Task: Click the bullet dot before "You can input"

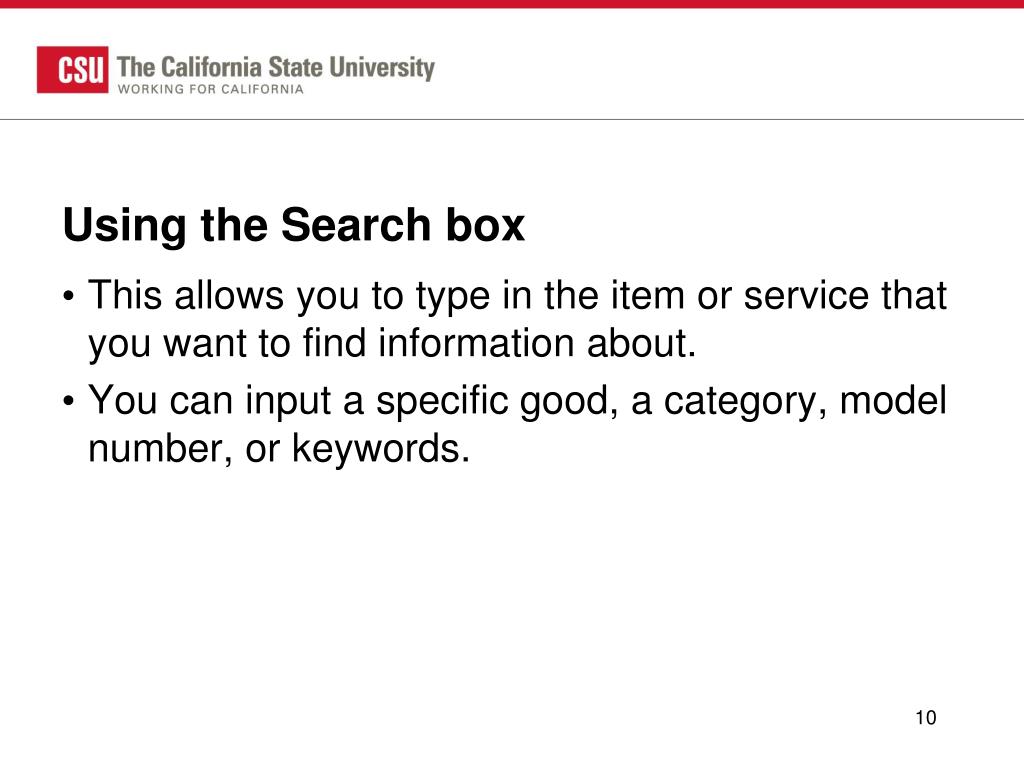Action: [x=69, y=401]
